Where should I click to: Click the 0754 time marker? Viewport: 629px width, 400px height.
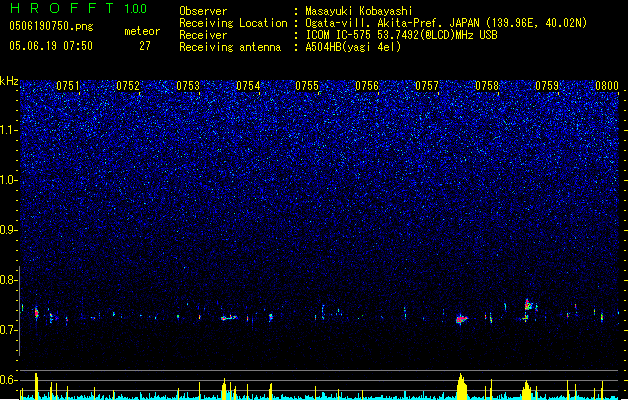[248, 86]
